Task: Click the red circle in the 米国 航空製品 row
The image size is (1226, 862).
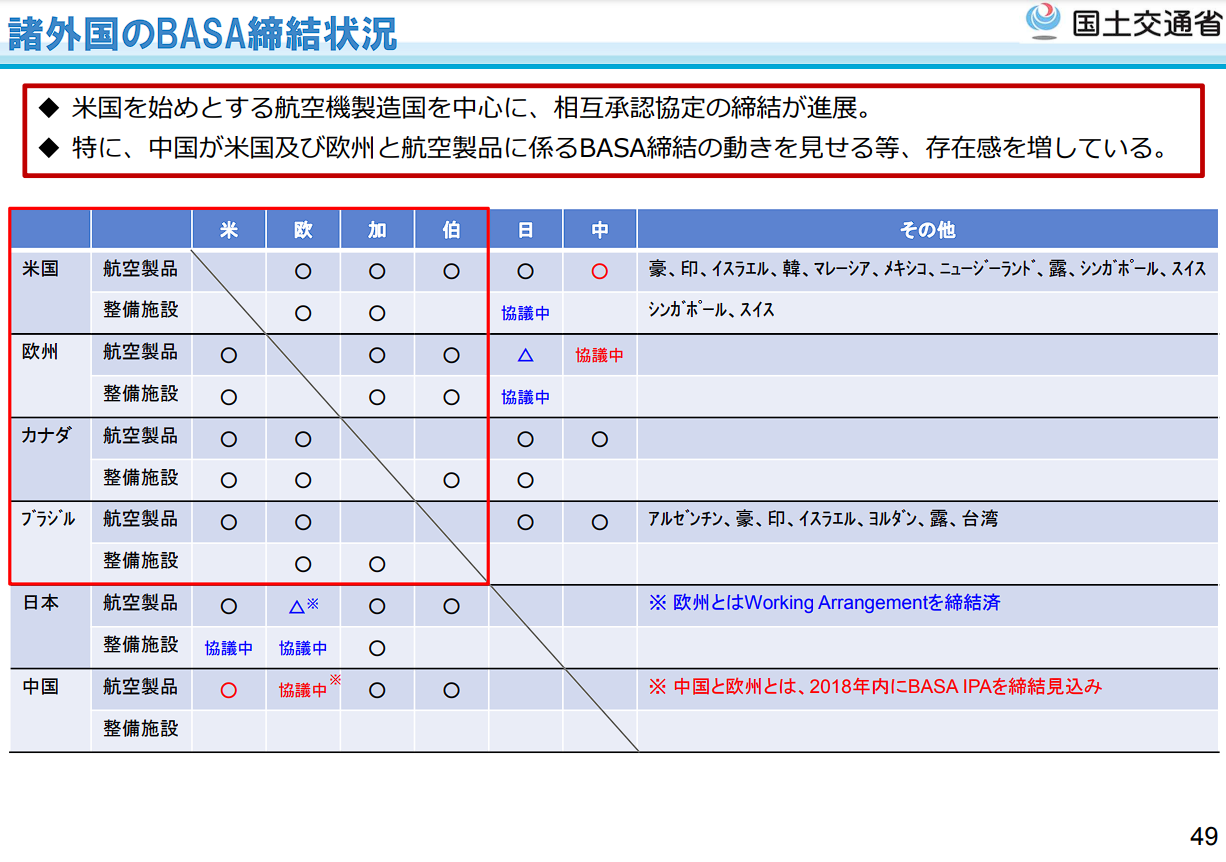Action: click(x=599, y=271)
